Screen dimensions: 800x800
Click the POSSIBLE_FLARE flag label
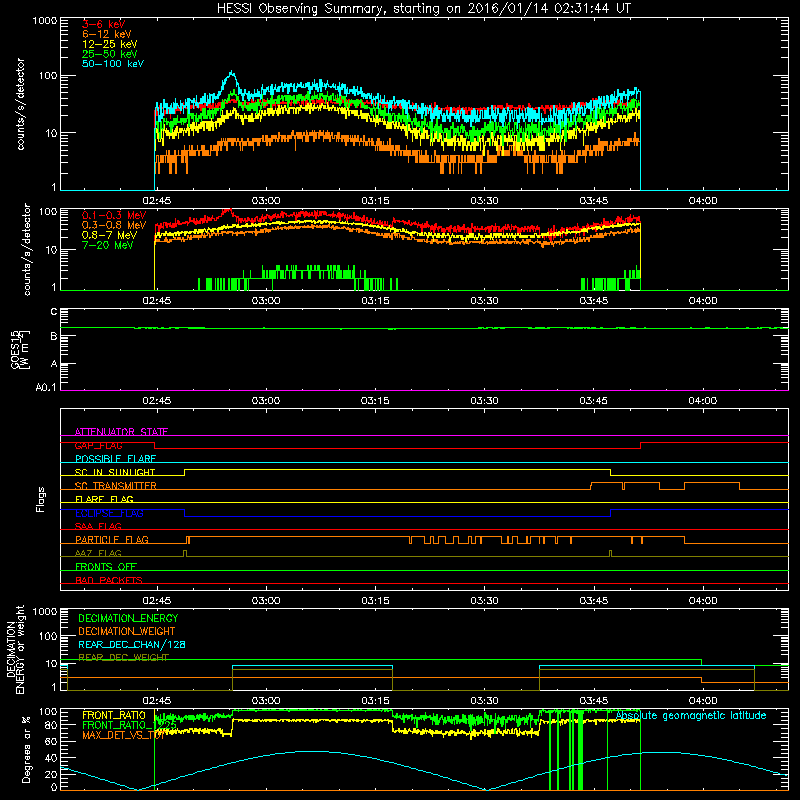click(x=115, y=459)
